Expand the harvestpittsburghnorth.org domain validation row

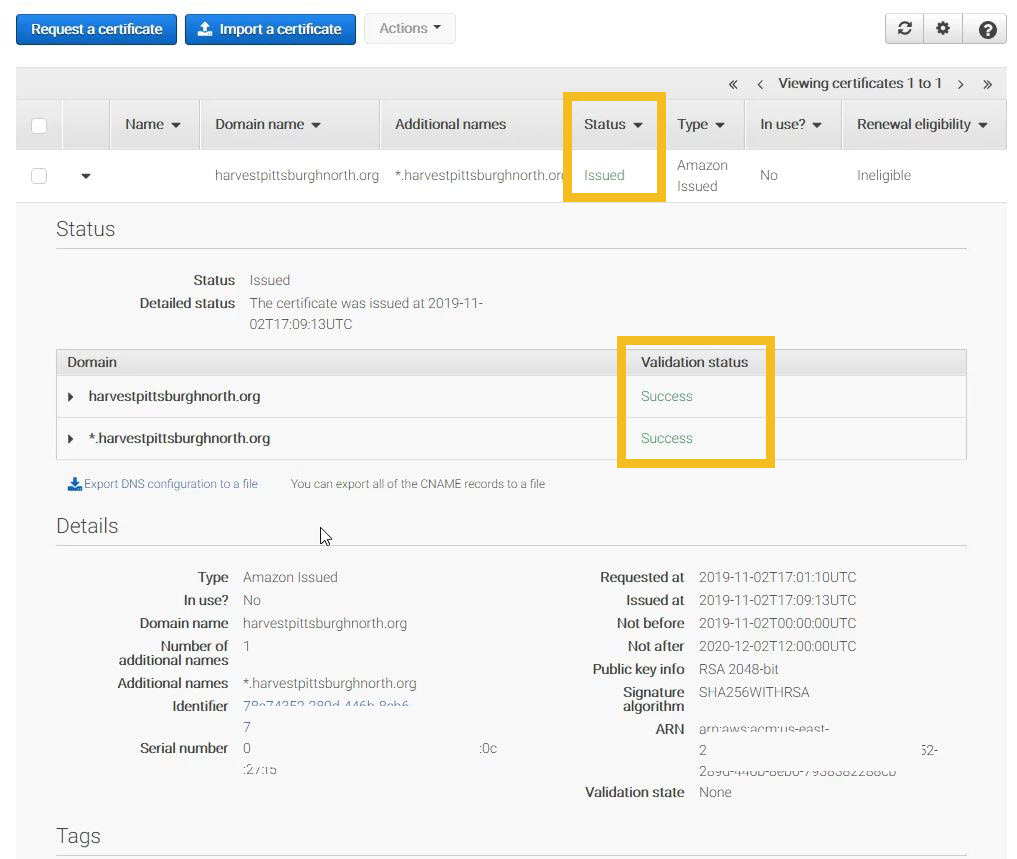(x=71, y=396)
